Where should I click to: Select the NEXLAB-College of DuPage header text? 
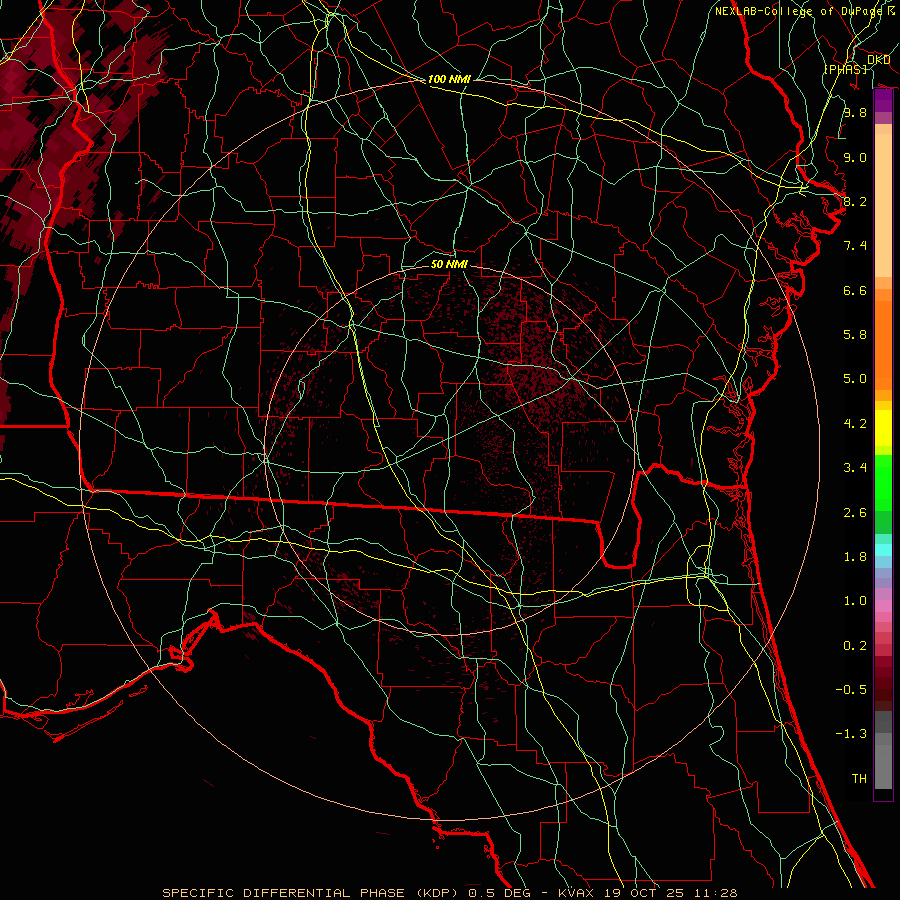point(800,11)
